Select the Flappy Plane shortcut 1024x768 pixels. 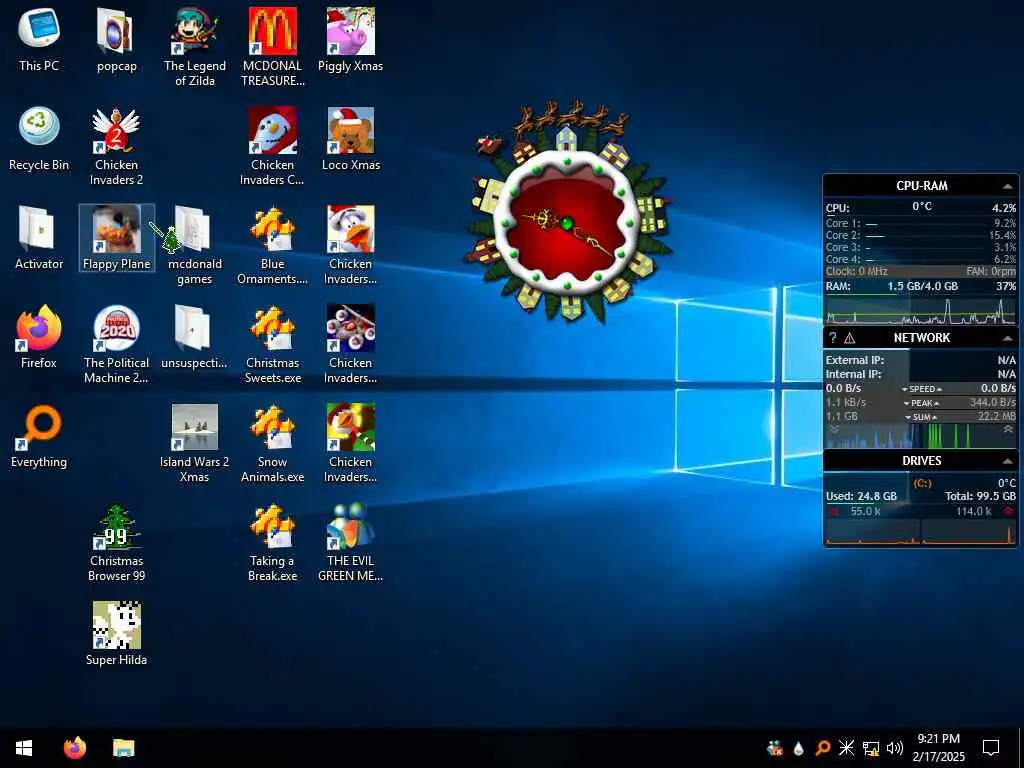pyautogui.click(x=116, y=238)
